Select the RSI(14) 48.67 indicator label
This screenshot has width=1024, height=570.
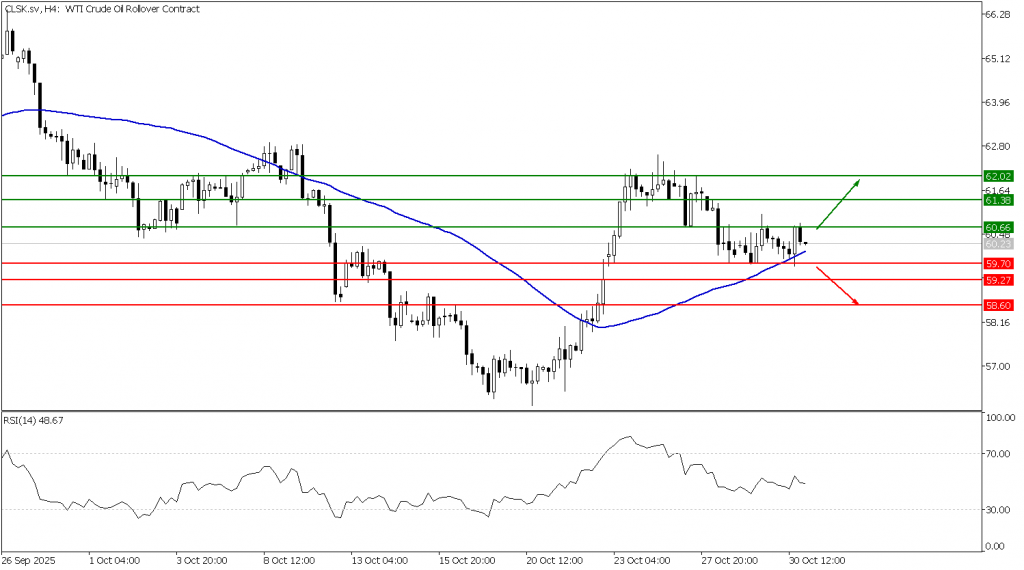[x=33, y=420]
